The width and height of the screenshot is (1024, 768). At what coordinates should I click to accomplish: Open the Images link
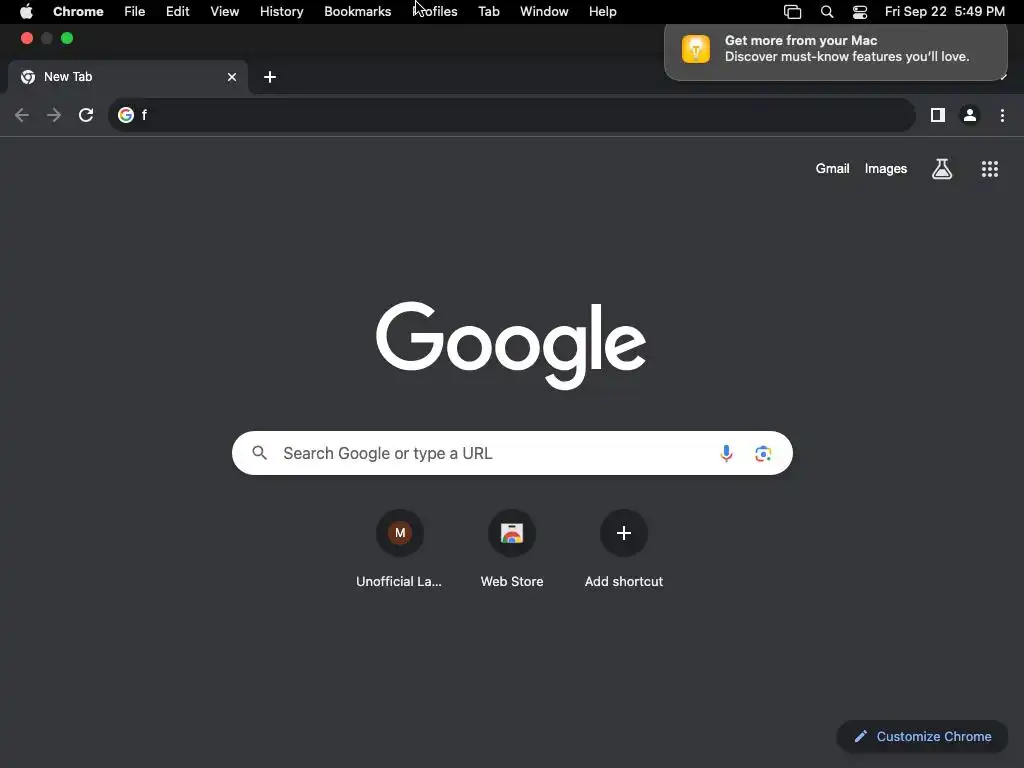point(886,168)
